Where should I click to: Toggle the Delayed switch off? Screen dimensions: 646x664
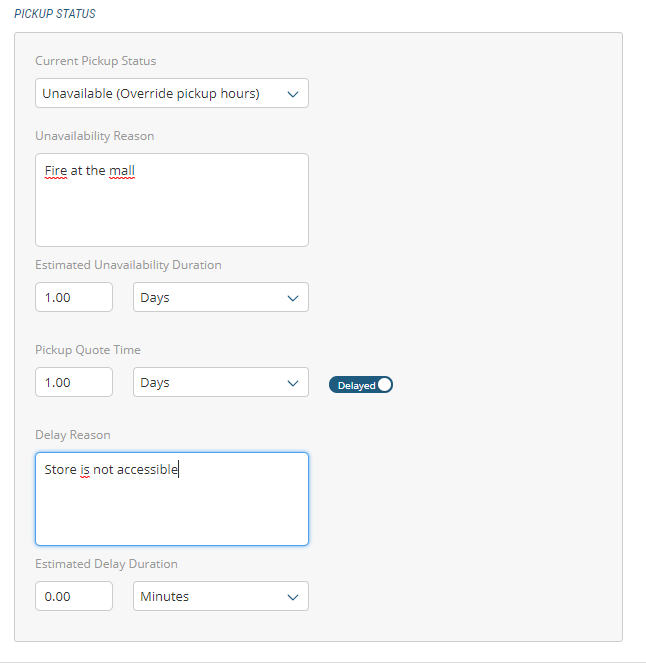point(361,384)
